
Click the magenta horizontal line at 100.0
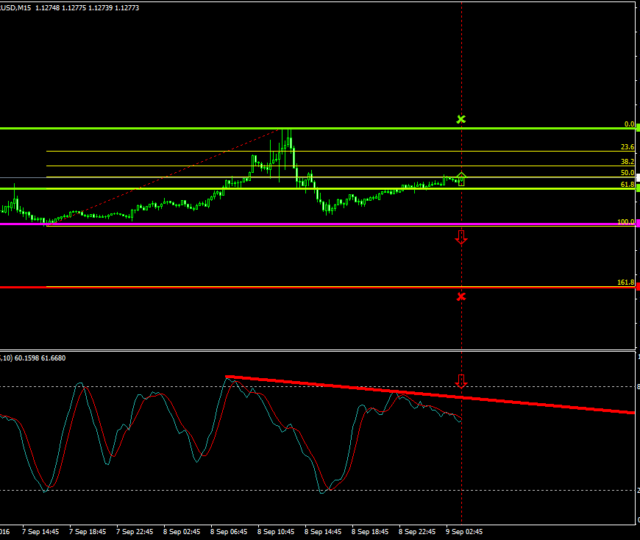[300, 224]
